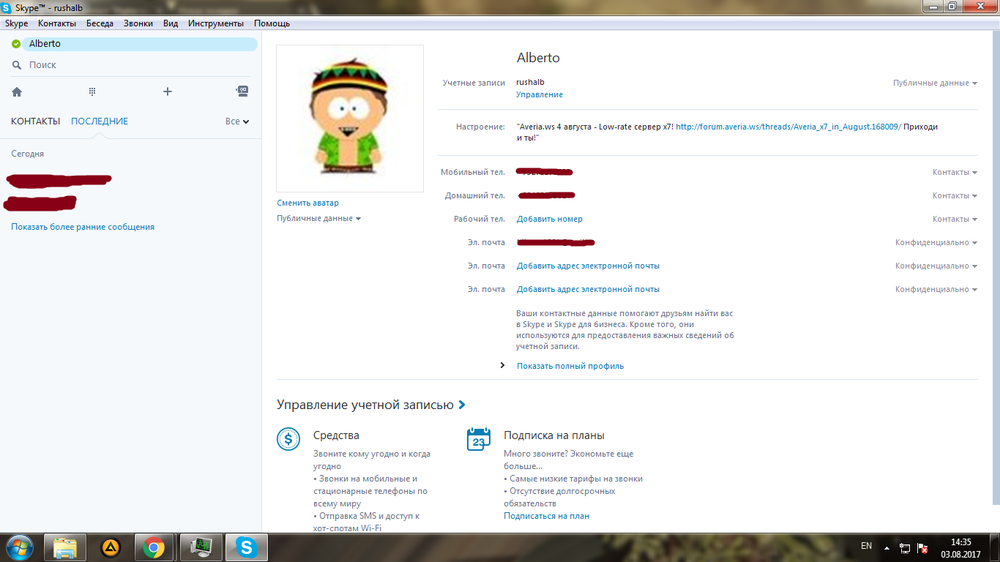Launch Chrome from the taskbar
1000x562 pixels.
pyautogui.click(x=154, y=547)
